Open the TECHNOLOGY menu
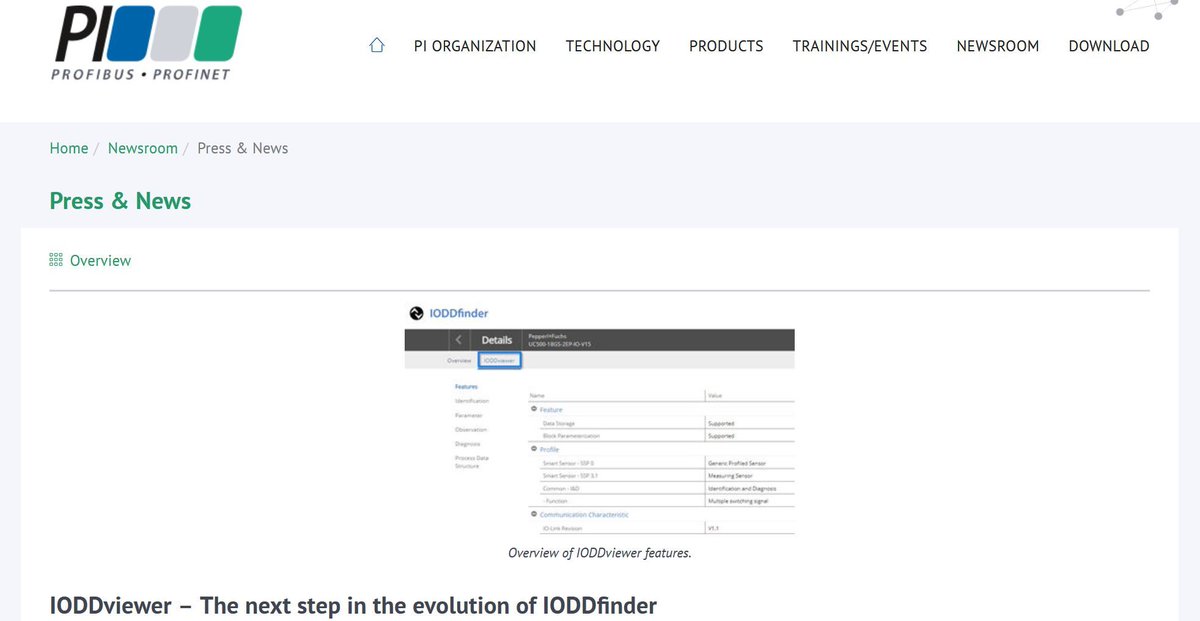This screenshot has height=621, width=1200. point(612,46)
